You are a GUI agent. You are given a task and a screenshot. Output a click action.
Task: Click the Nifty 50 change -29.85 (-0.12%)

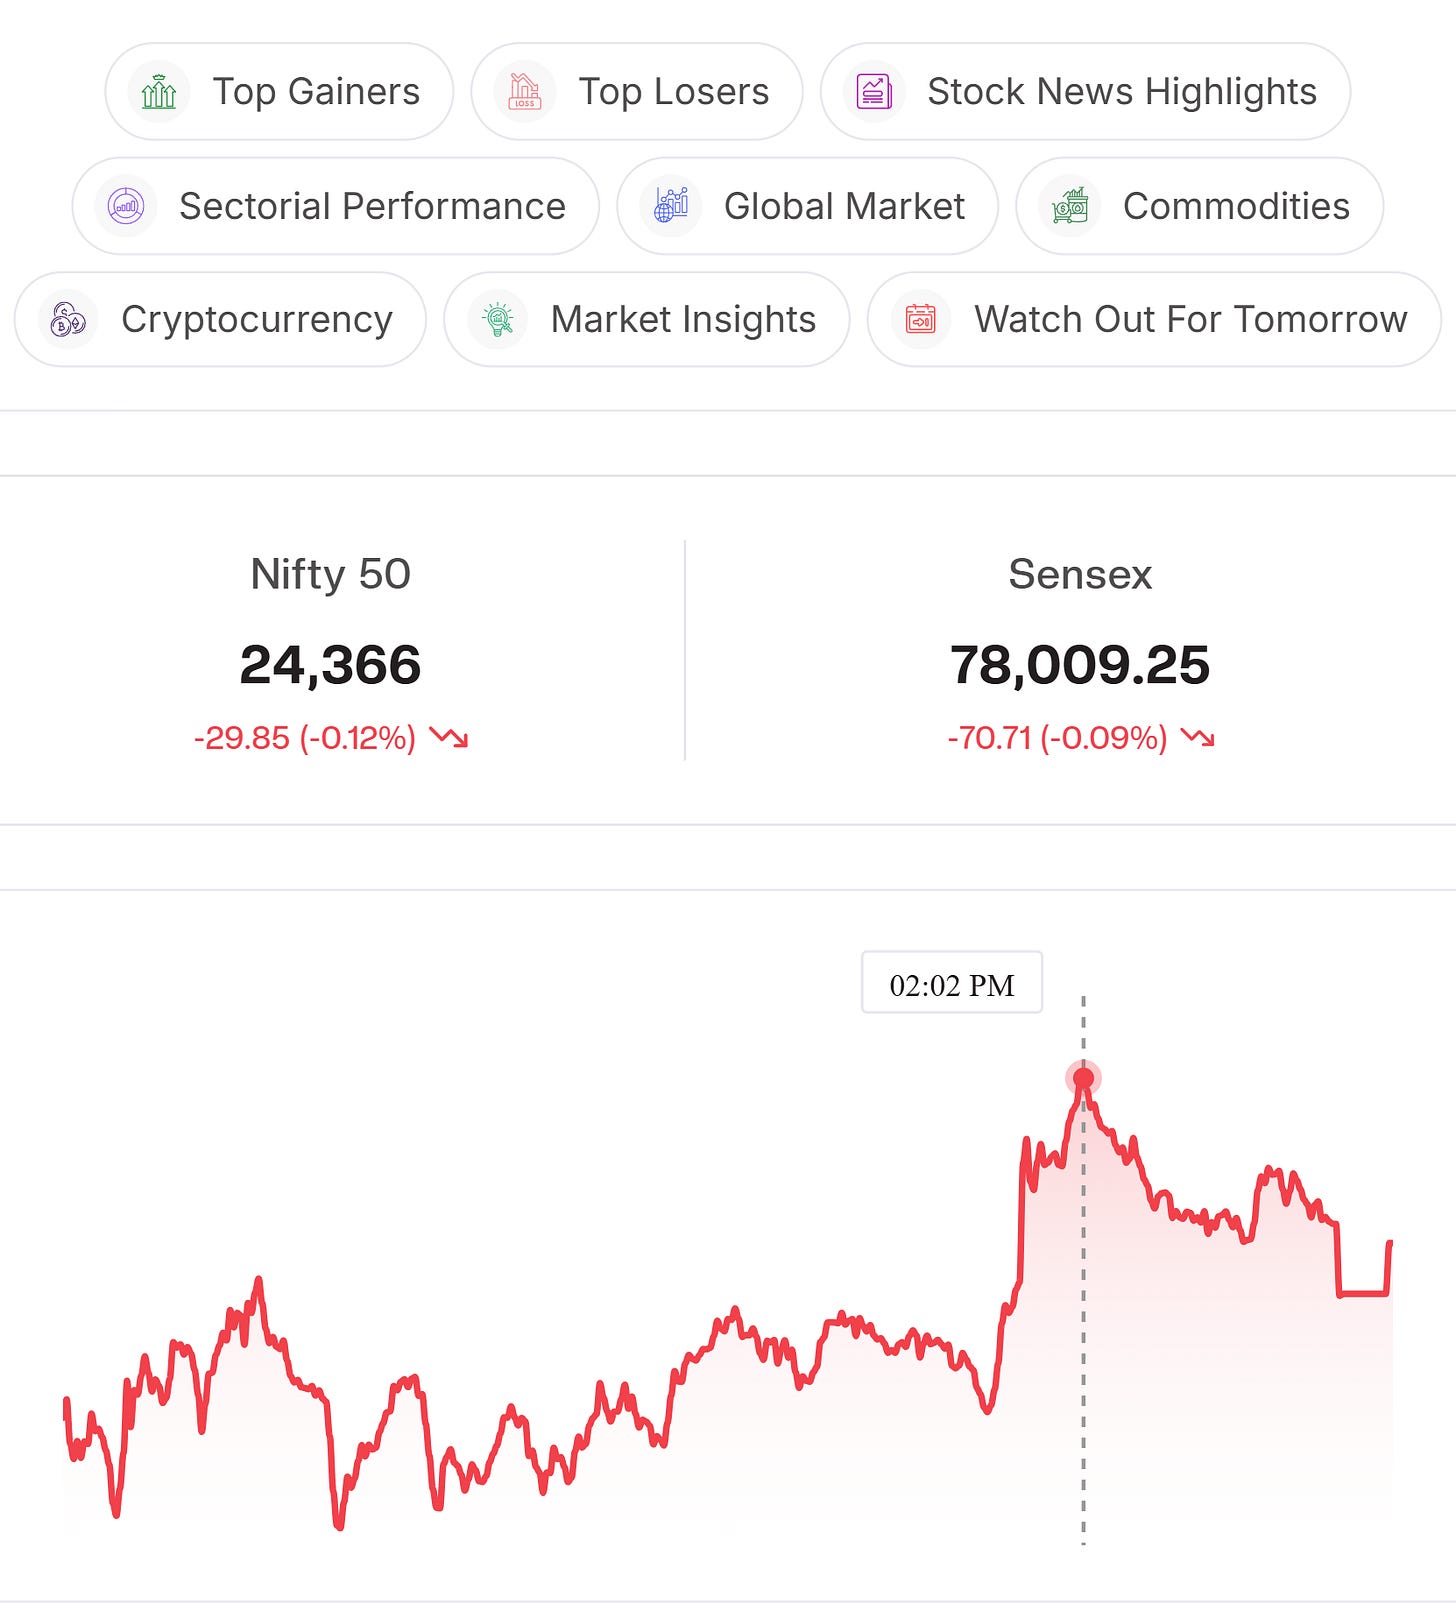coord(305,738)
